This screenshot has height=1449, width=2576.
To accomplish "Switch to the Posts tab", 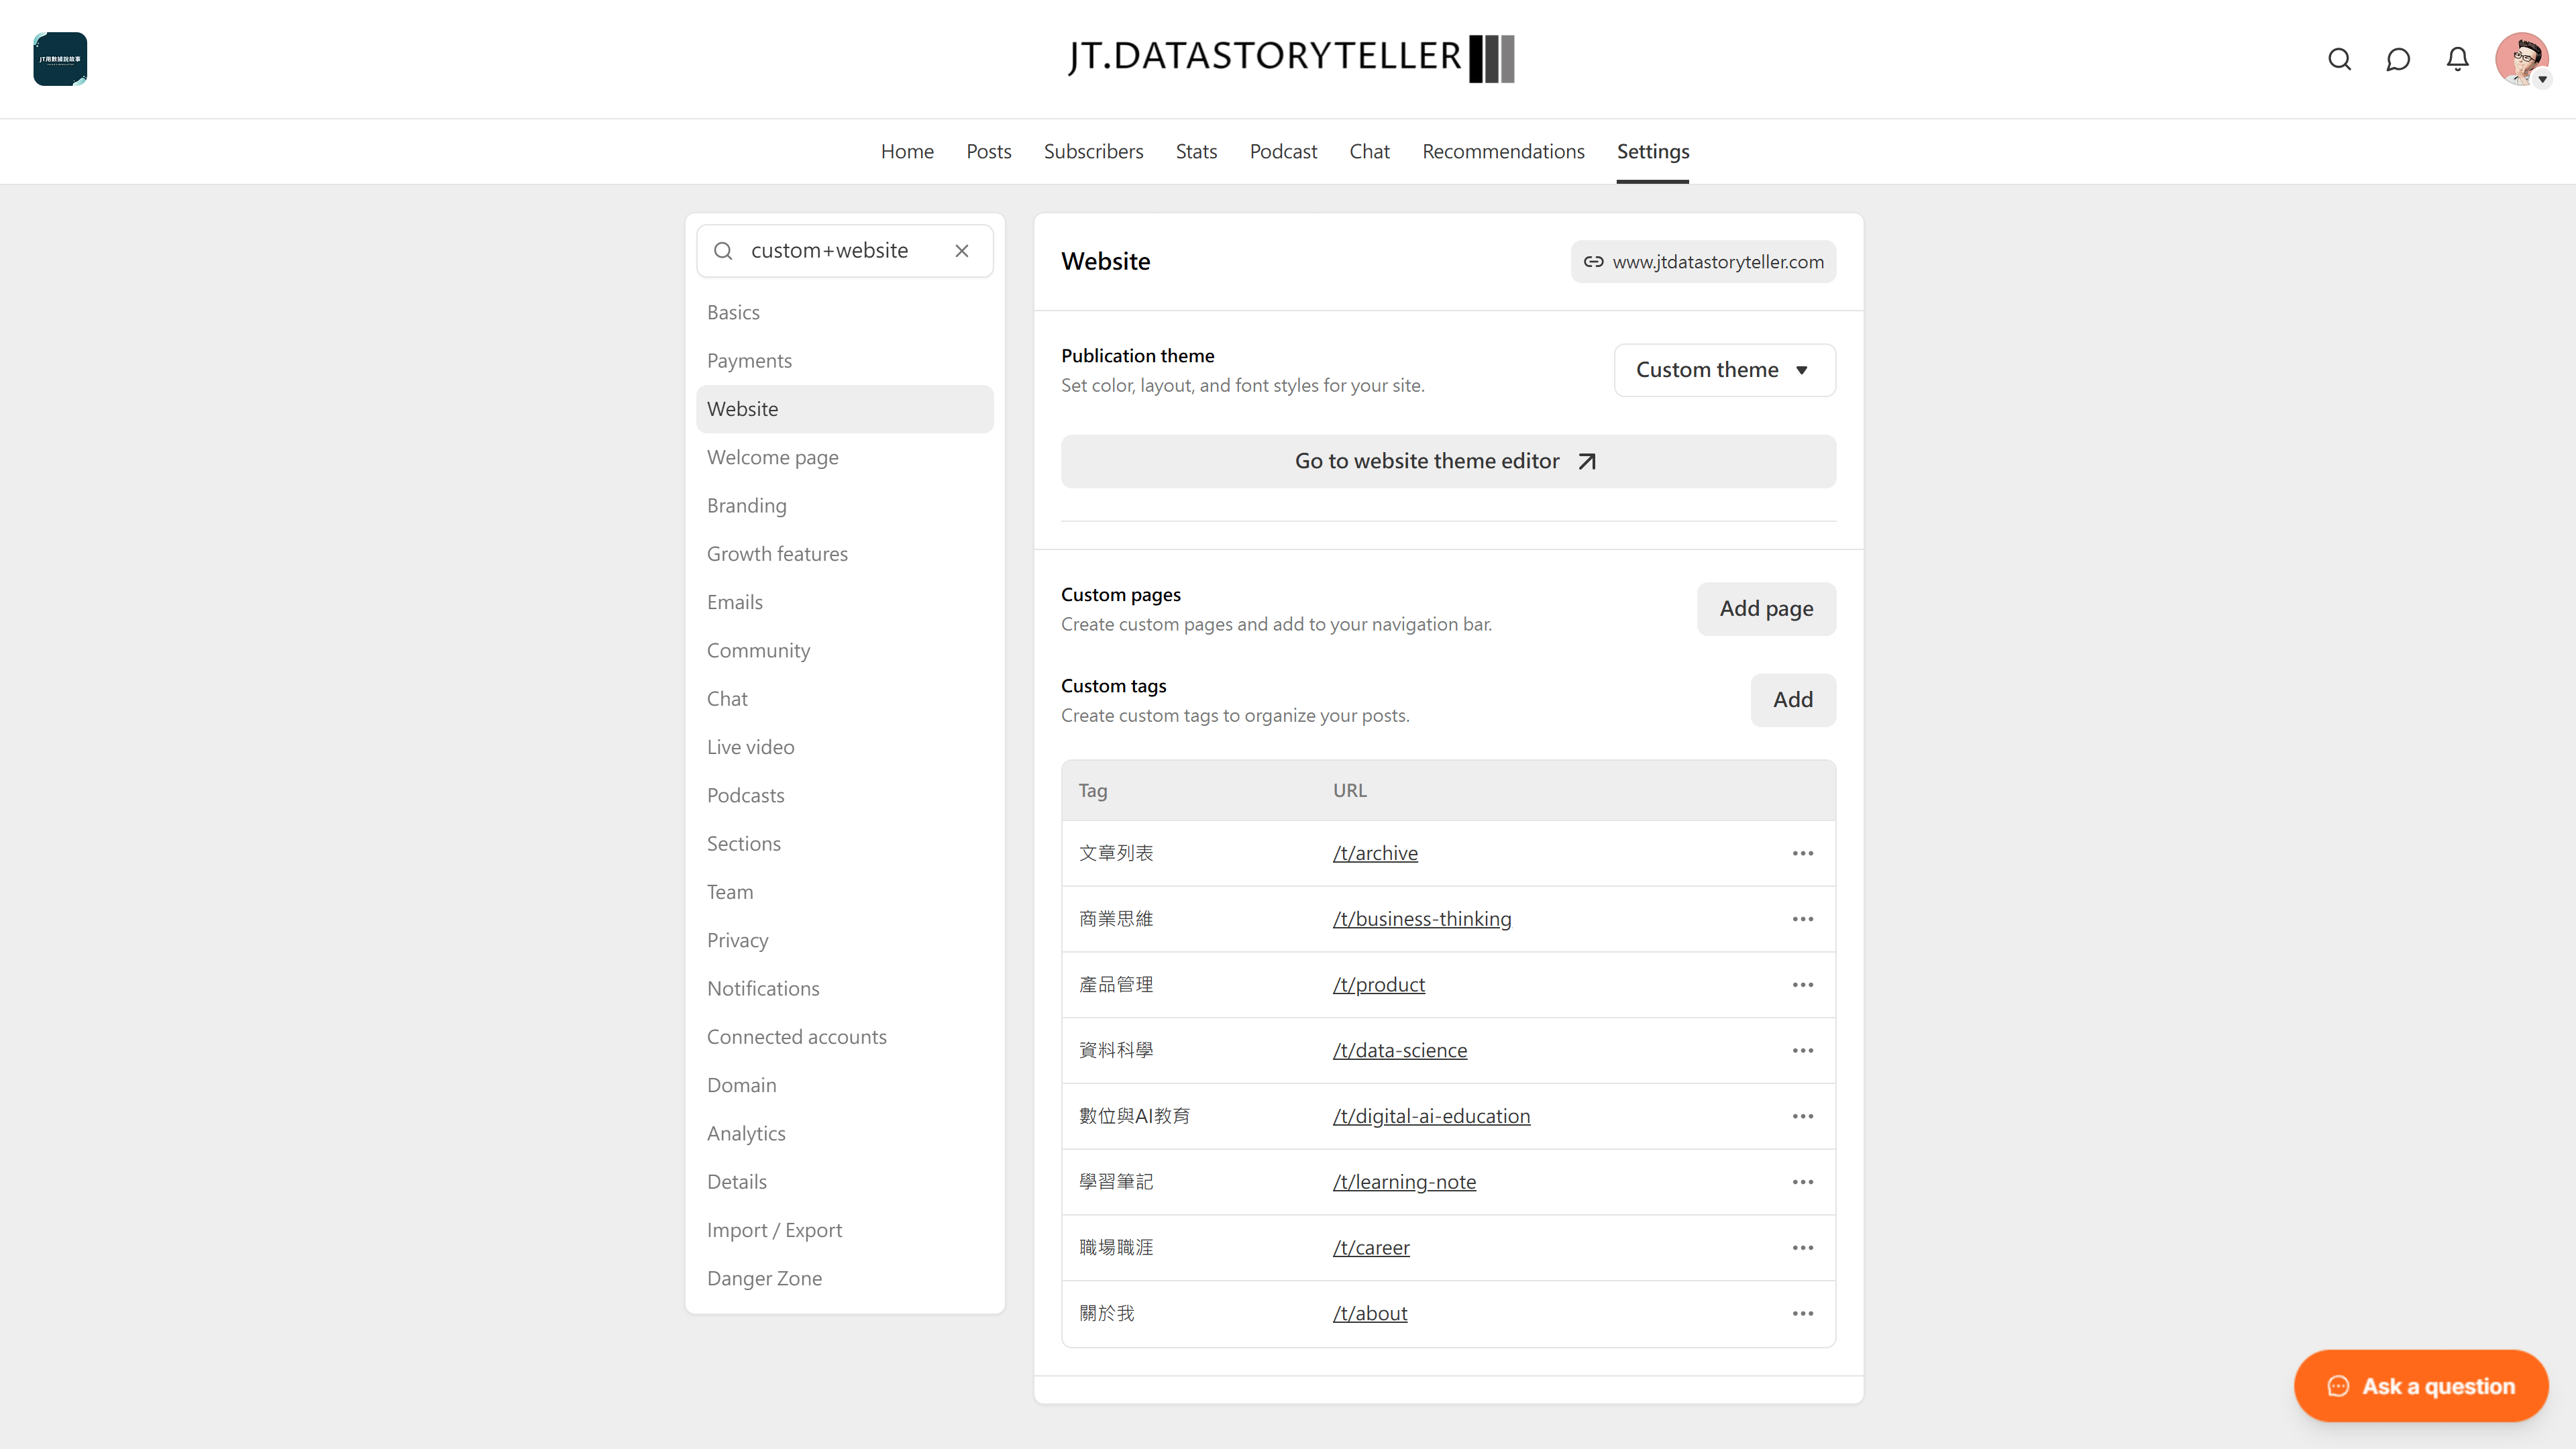I will coord(988,151).
